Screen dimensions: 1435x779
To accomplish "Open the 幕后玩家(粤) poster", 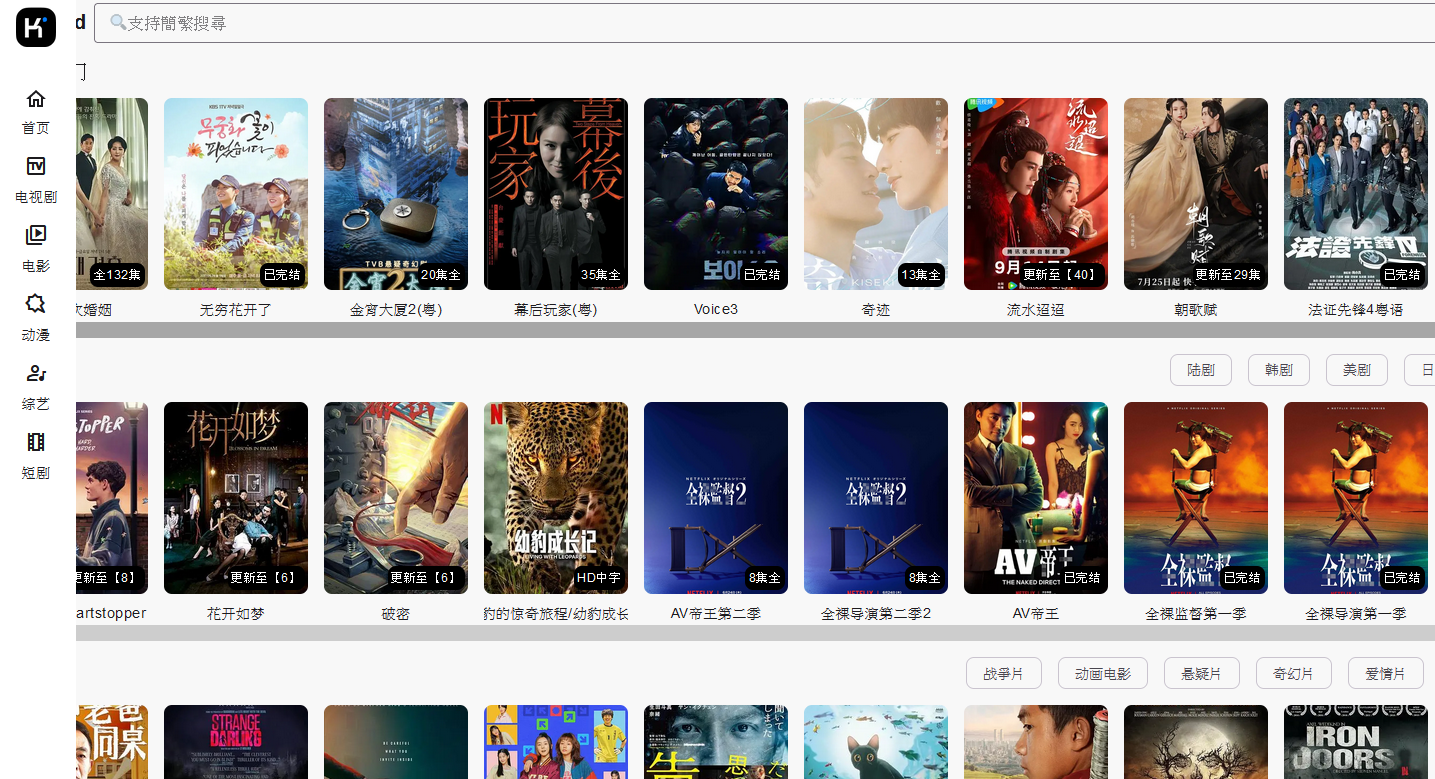I will [555, 194].
